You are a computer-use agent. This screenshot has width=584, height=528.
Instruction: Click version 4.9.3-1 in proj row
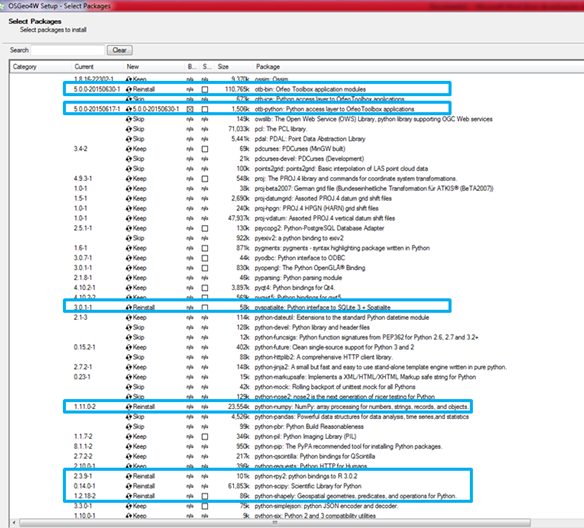(x=83, y=179)
